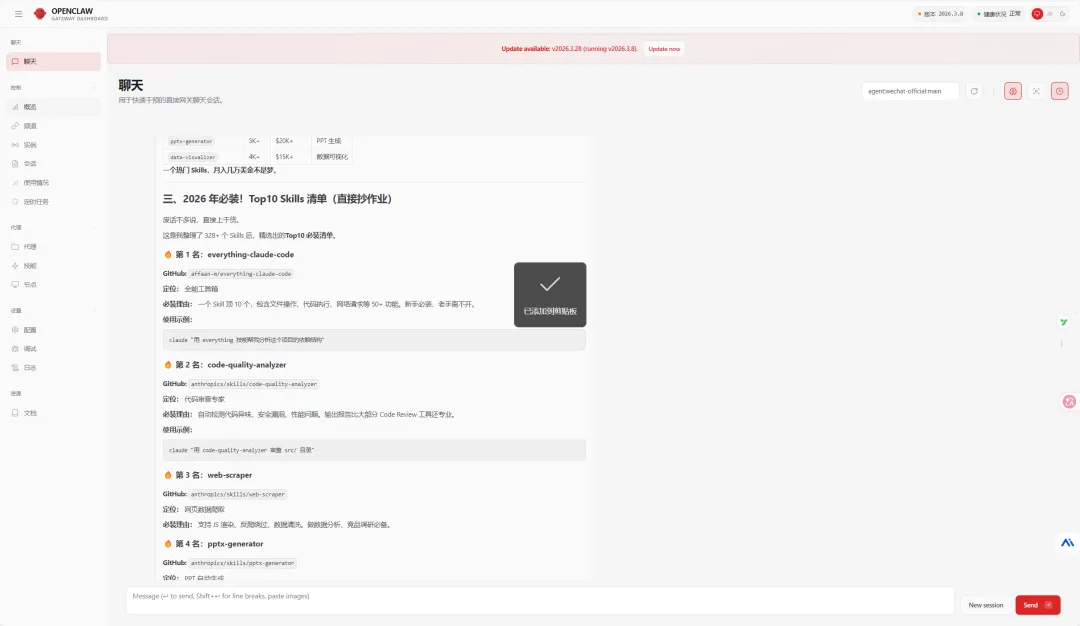
Task: Open 频道 channels in sidebar
Action: [54, 126]
